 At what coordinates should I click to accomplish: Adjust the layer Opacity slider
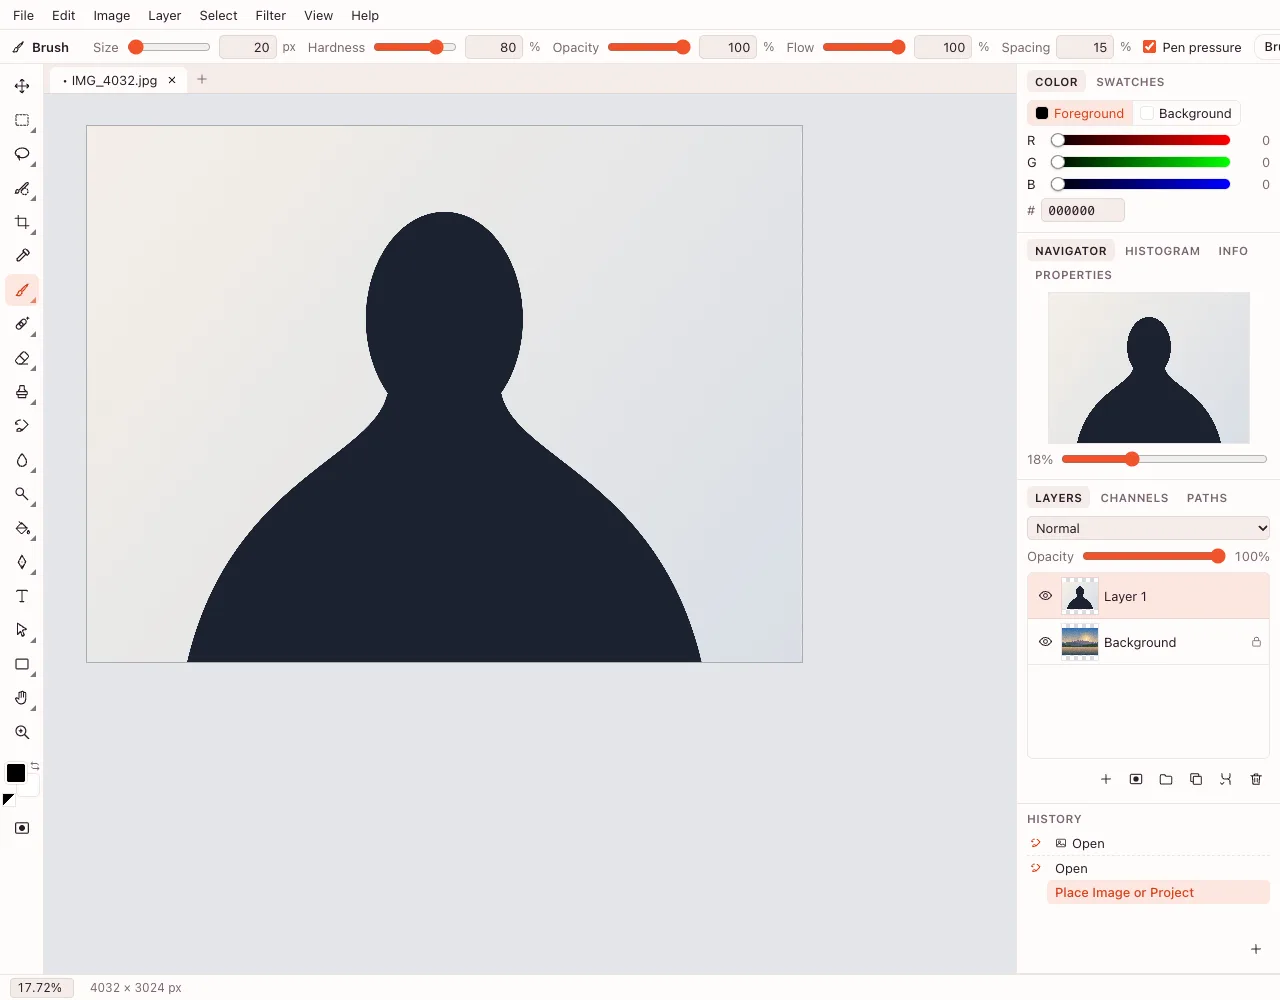coord(1154,556)
